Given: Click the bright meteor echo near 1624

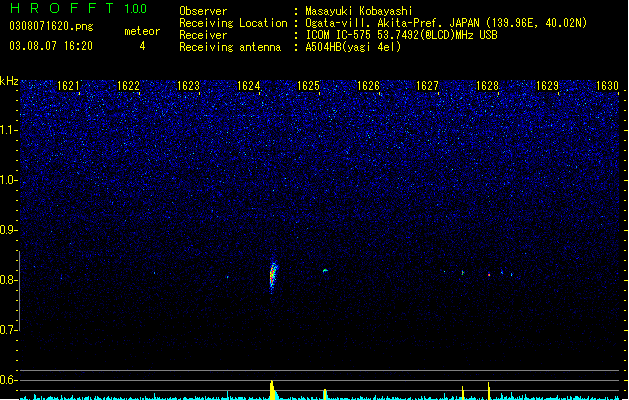Looking at the screenshot, I should coord(273,277).
